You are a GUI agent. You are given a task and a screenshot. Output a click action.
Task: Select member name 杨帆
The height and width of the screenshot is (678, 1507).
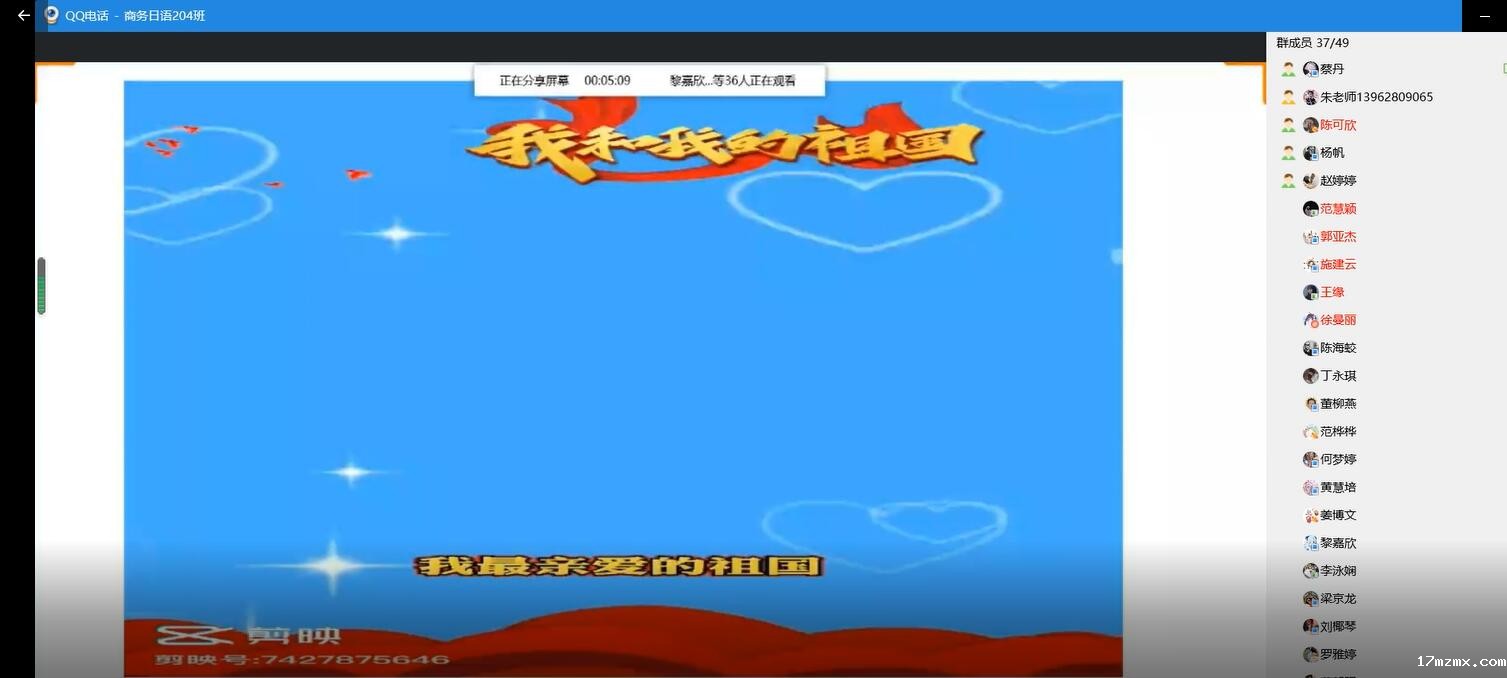pos(1332,153)
